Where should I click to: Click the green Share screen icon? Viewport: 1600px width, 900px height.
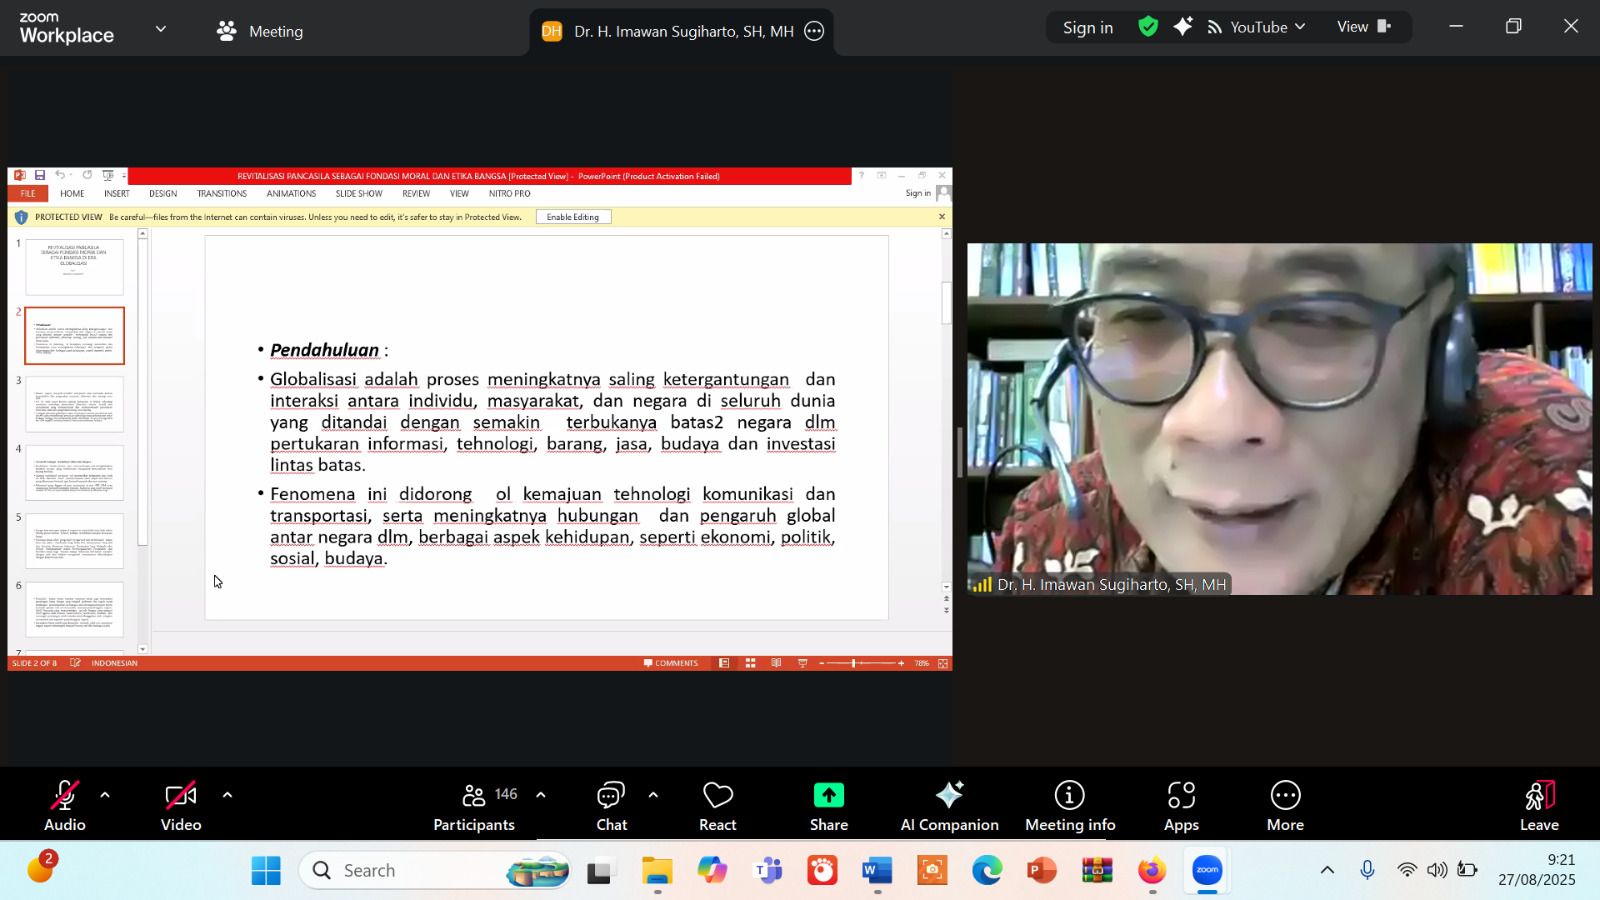click(828, 796)
